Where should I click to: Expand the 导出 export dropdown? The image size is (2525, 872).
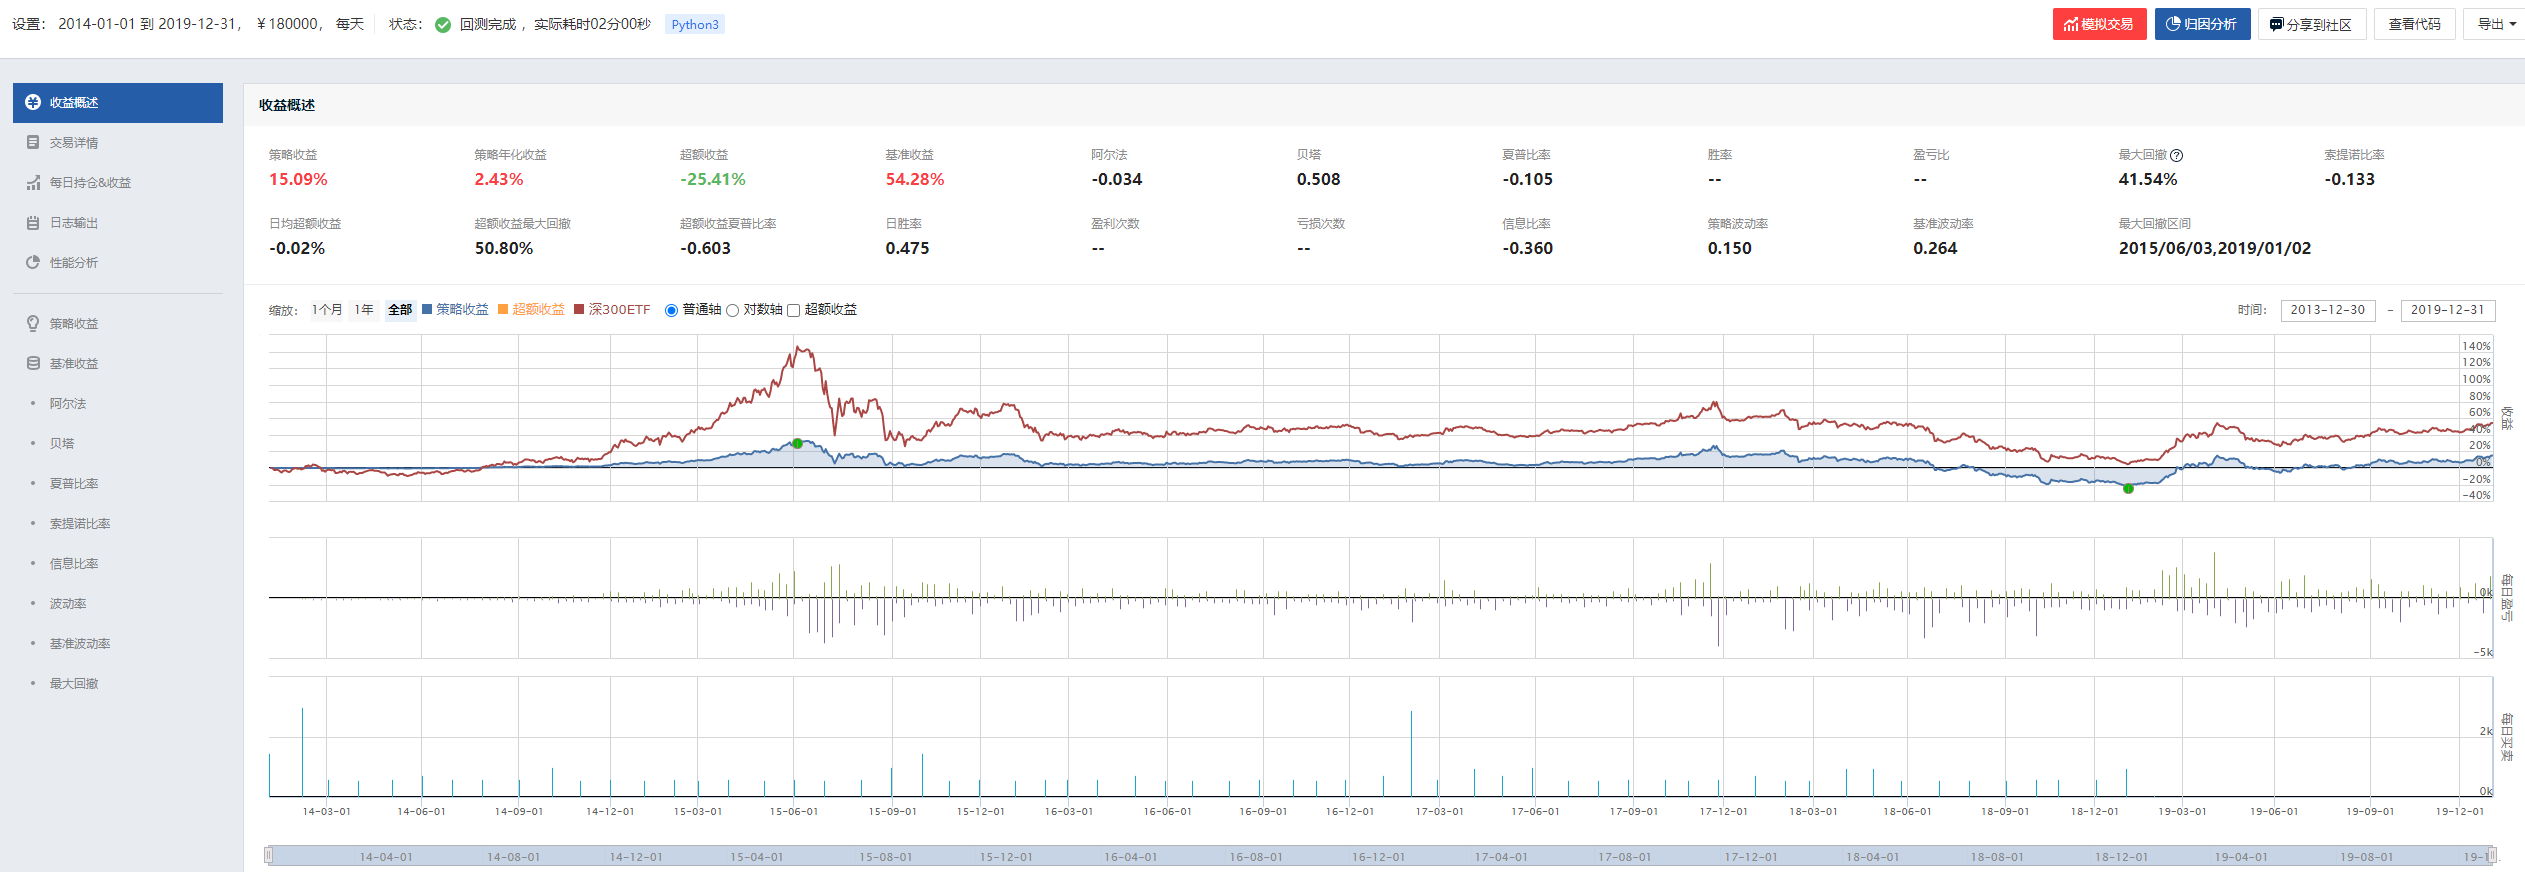pyautogui.click(x=2496, y=24)
